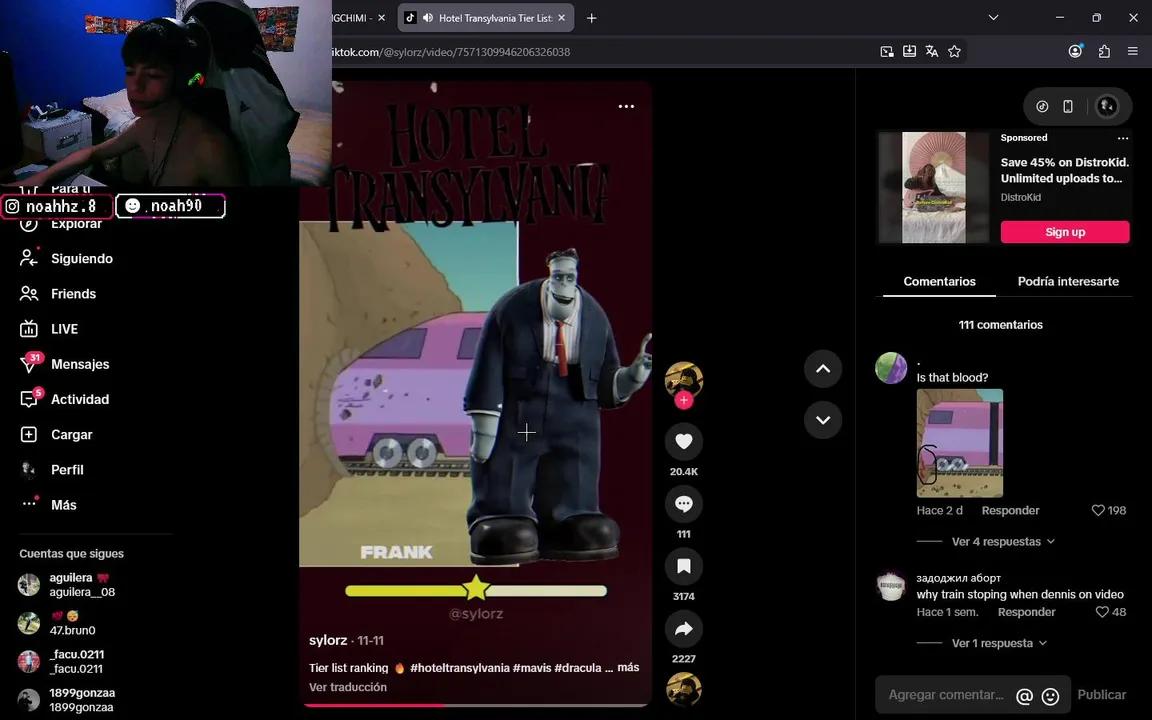Screen dimensions: 1152x720
Task: Save the video with the bookmark icon
Action: pyautogui.click(x=683, y=566)
